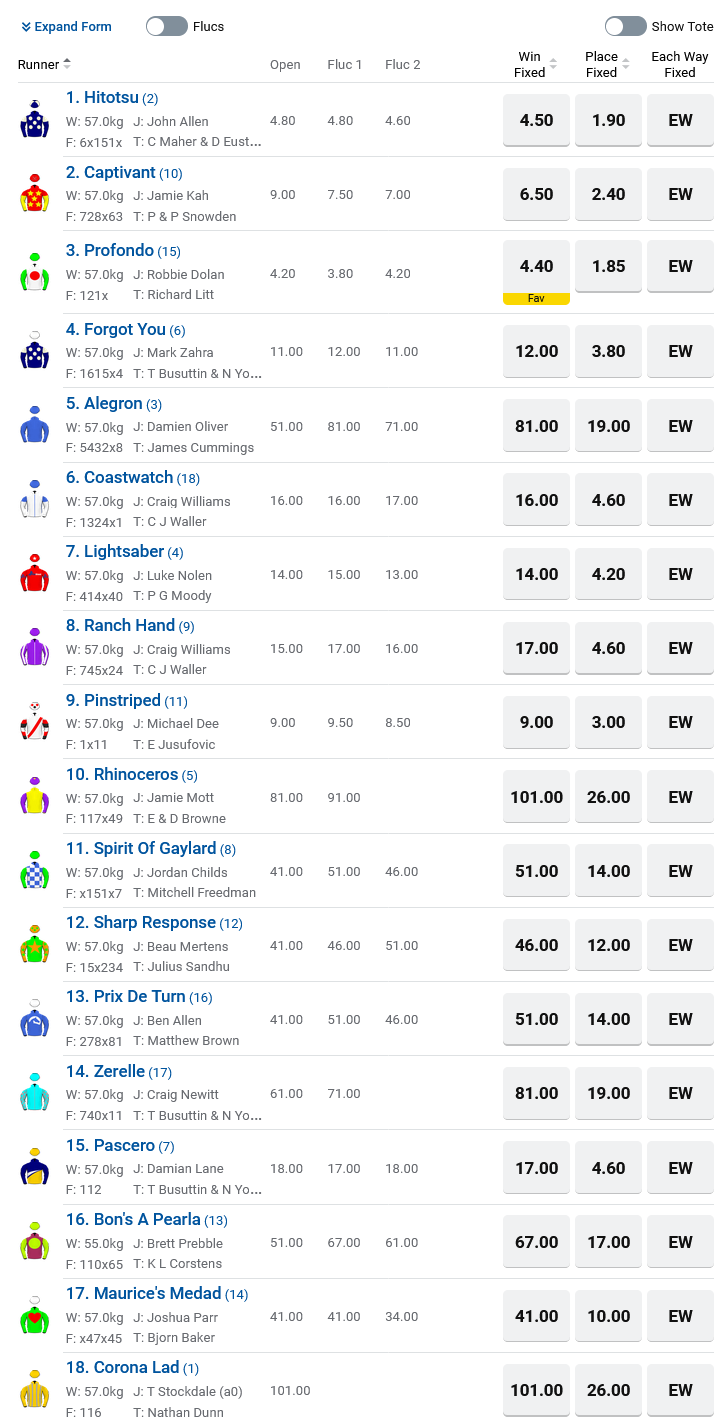This screenshot has width=728, height=1425.
Task: Toggle the Flucs switch
Action: 167,26
